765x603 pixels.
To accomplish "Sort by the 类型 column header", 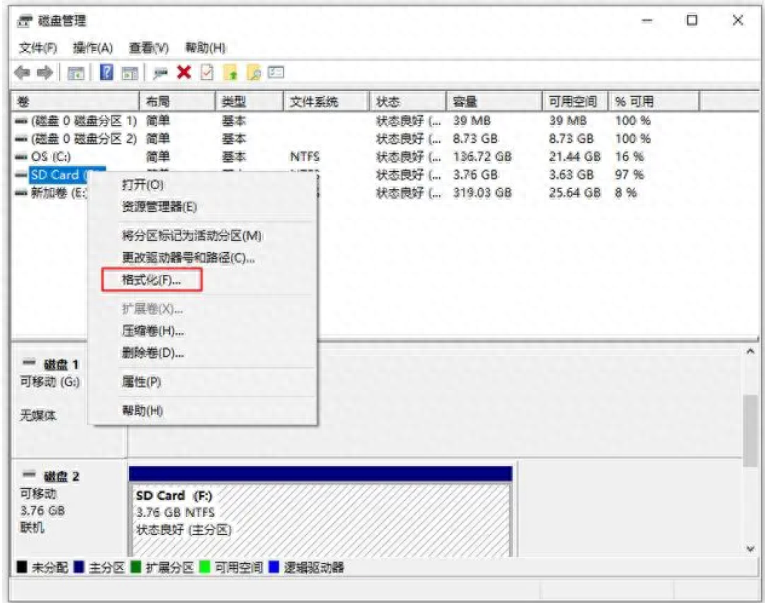I will click(249, 101).
